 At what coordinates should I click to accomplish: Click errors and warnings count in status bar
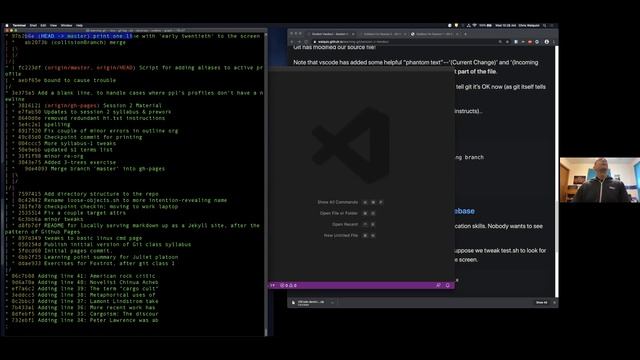(x=288, y=285)
